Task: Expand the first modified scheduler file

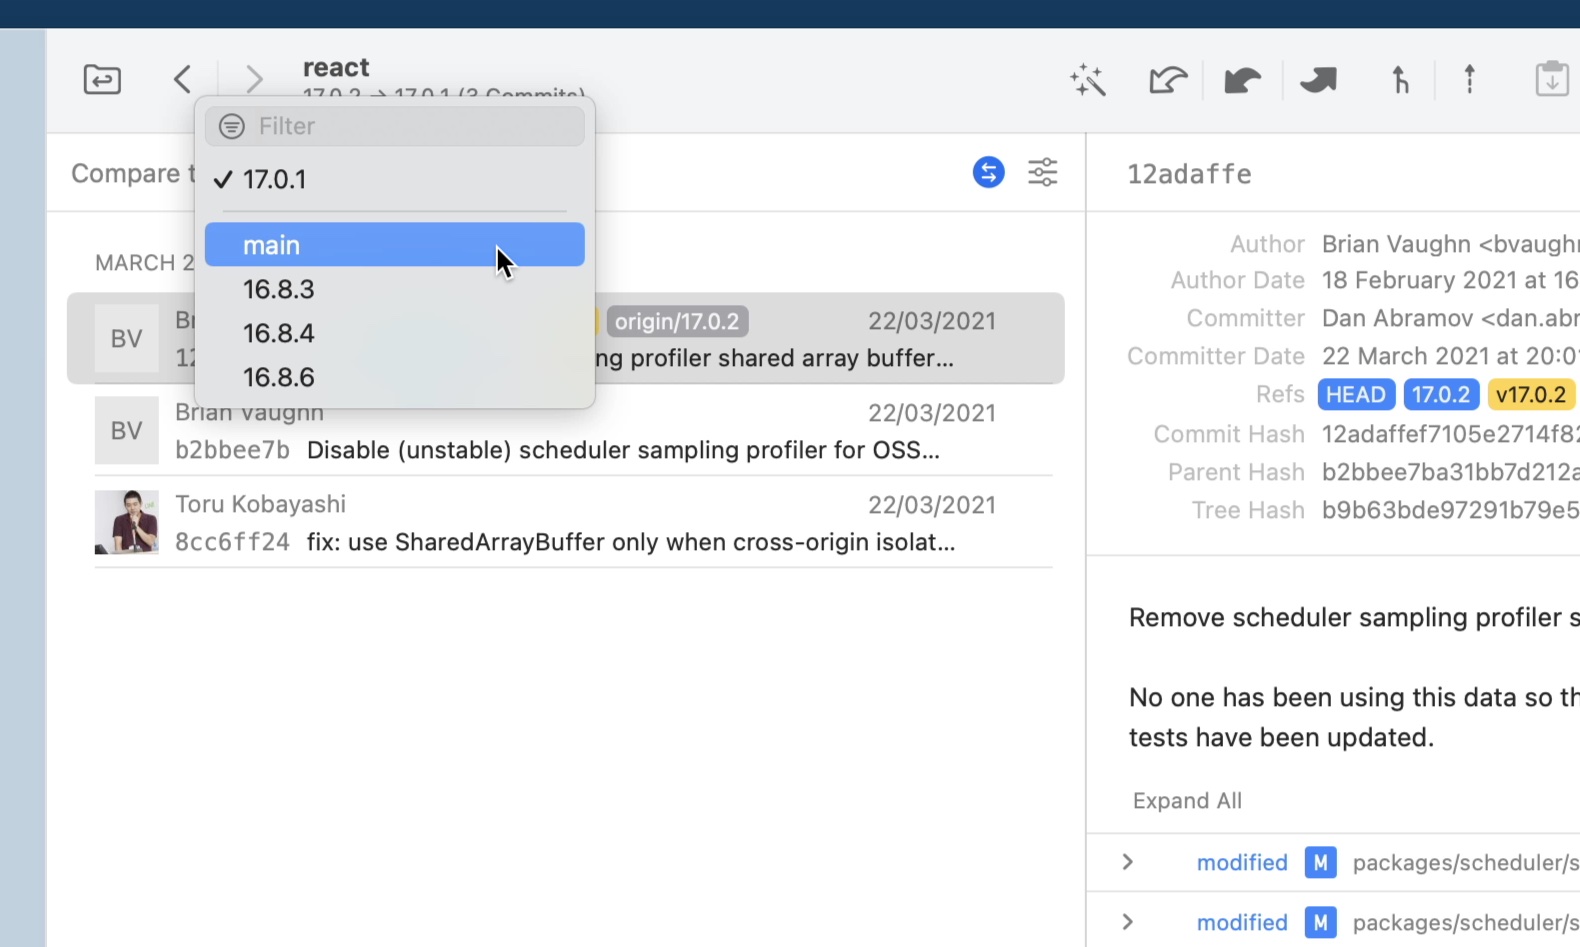Action: click(x=1128, y=862)
